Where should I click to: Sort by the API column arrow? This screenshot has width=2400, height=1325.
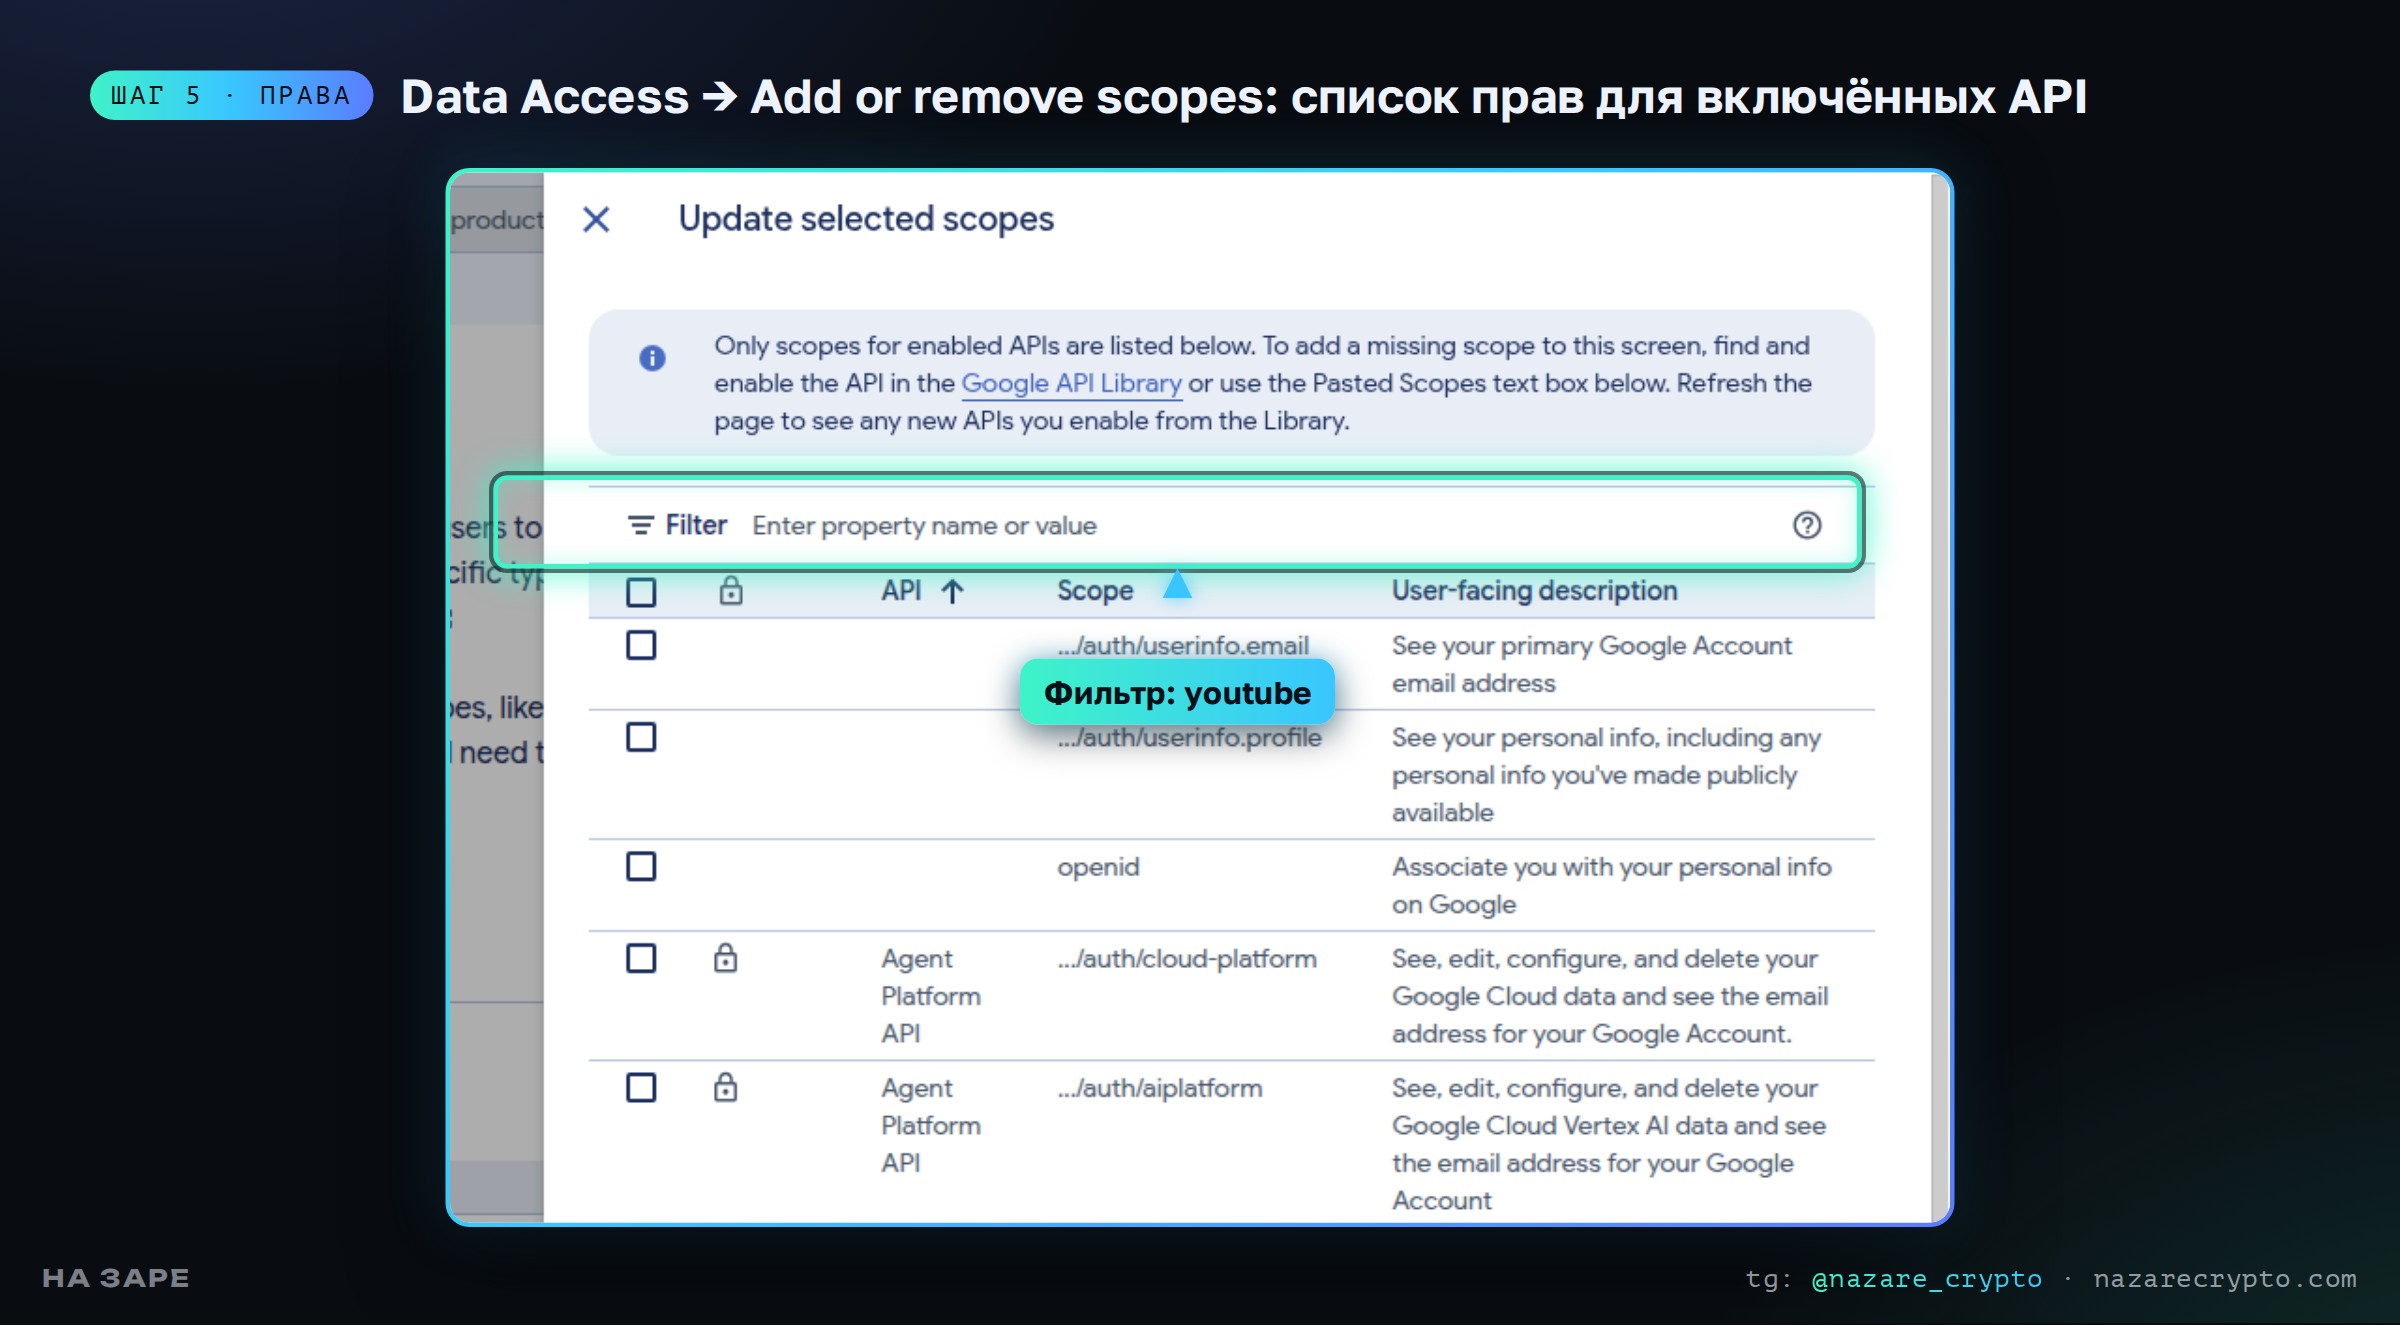(x=952, y=591)
